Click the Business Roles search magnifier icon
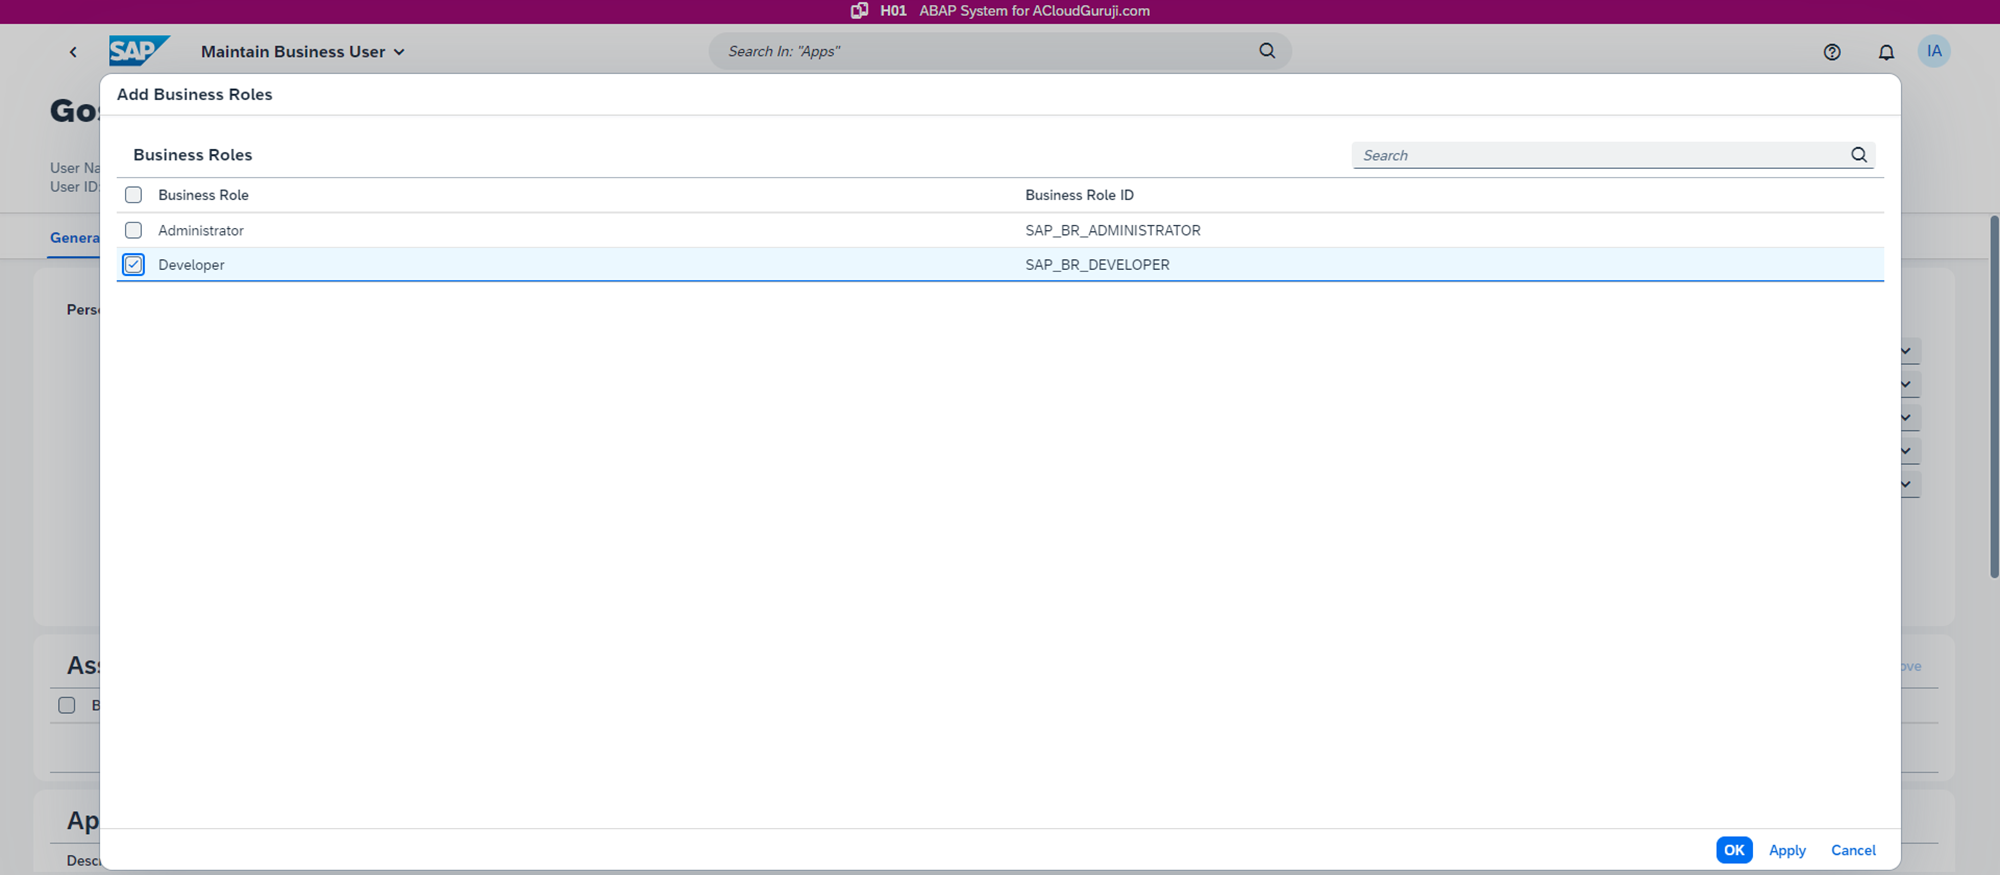 click(x=1858, y=155)
